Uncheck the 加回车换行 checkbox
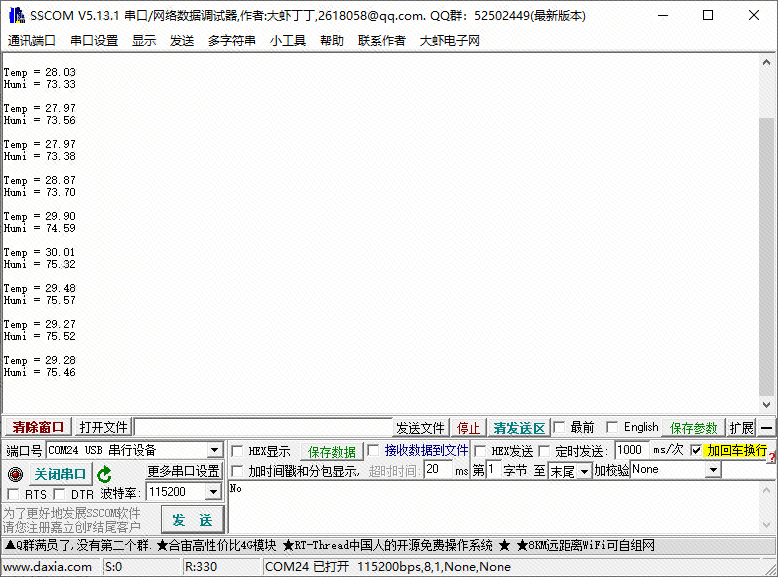The height and width of the screenshot is (577, 778). (696, 450)
